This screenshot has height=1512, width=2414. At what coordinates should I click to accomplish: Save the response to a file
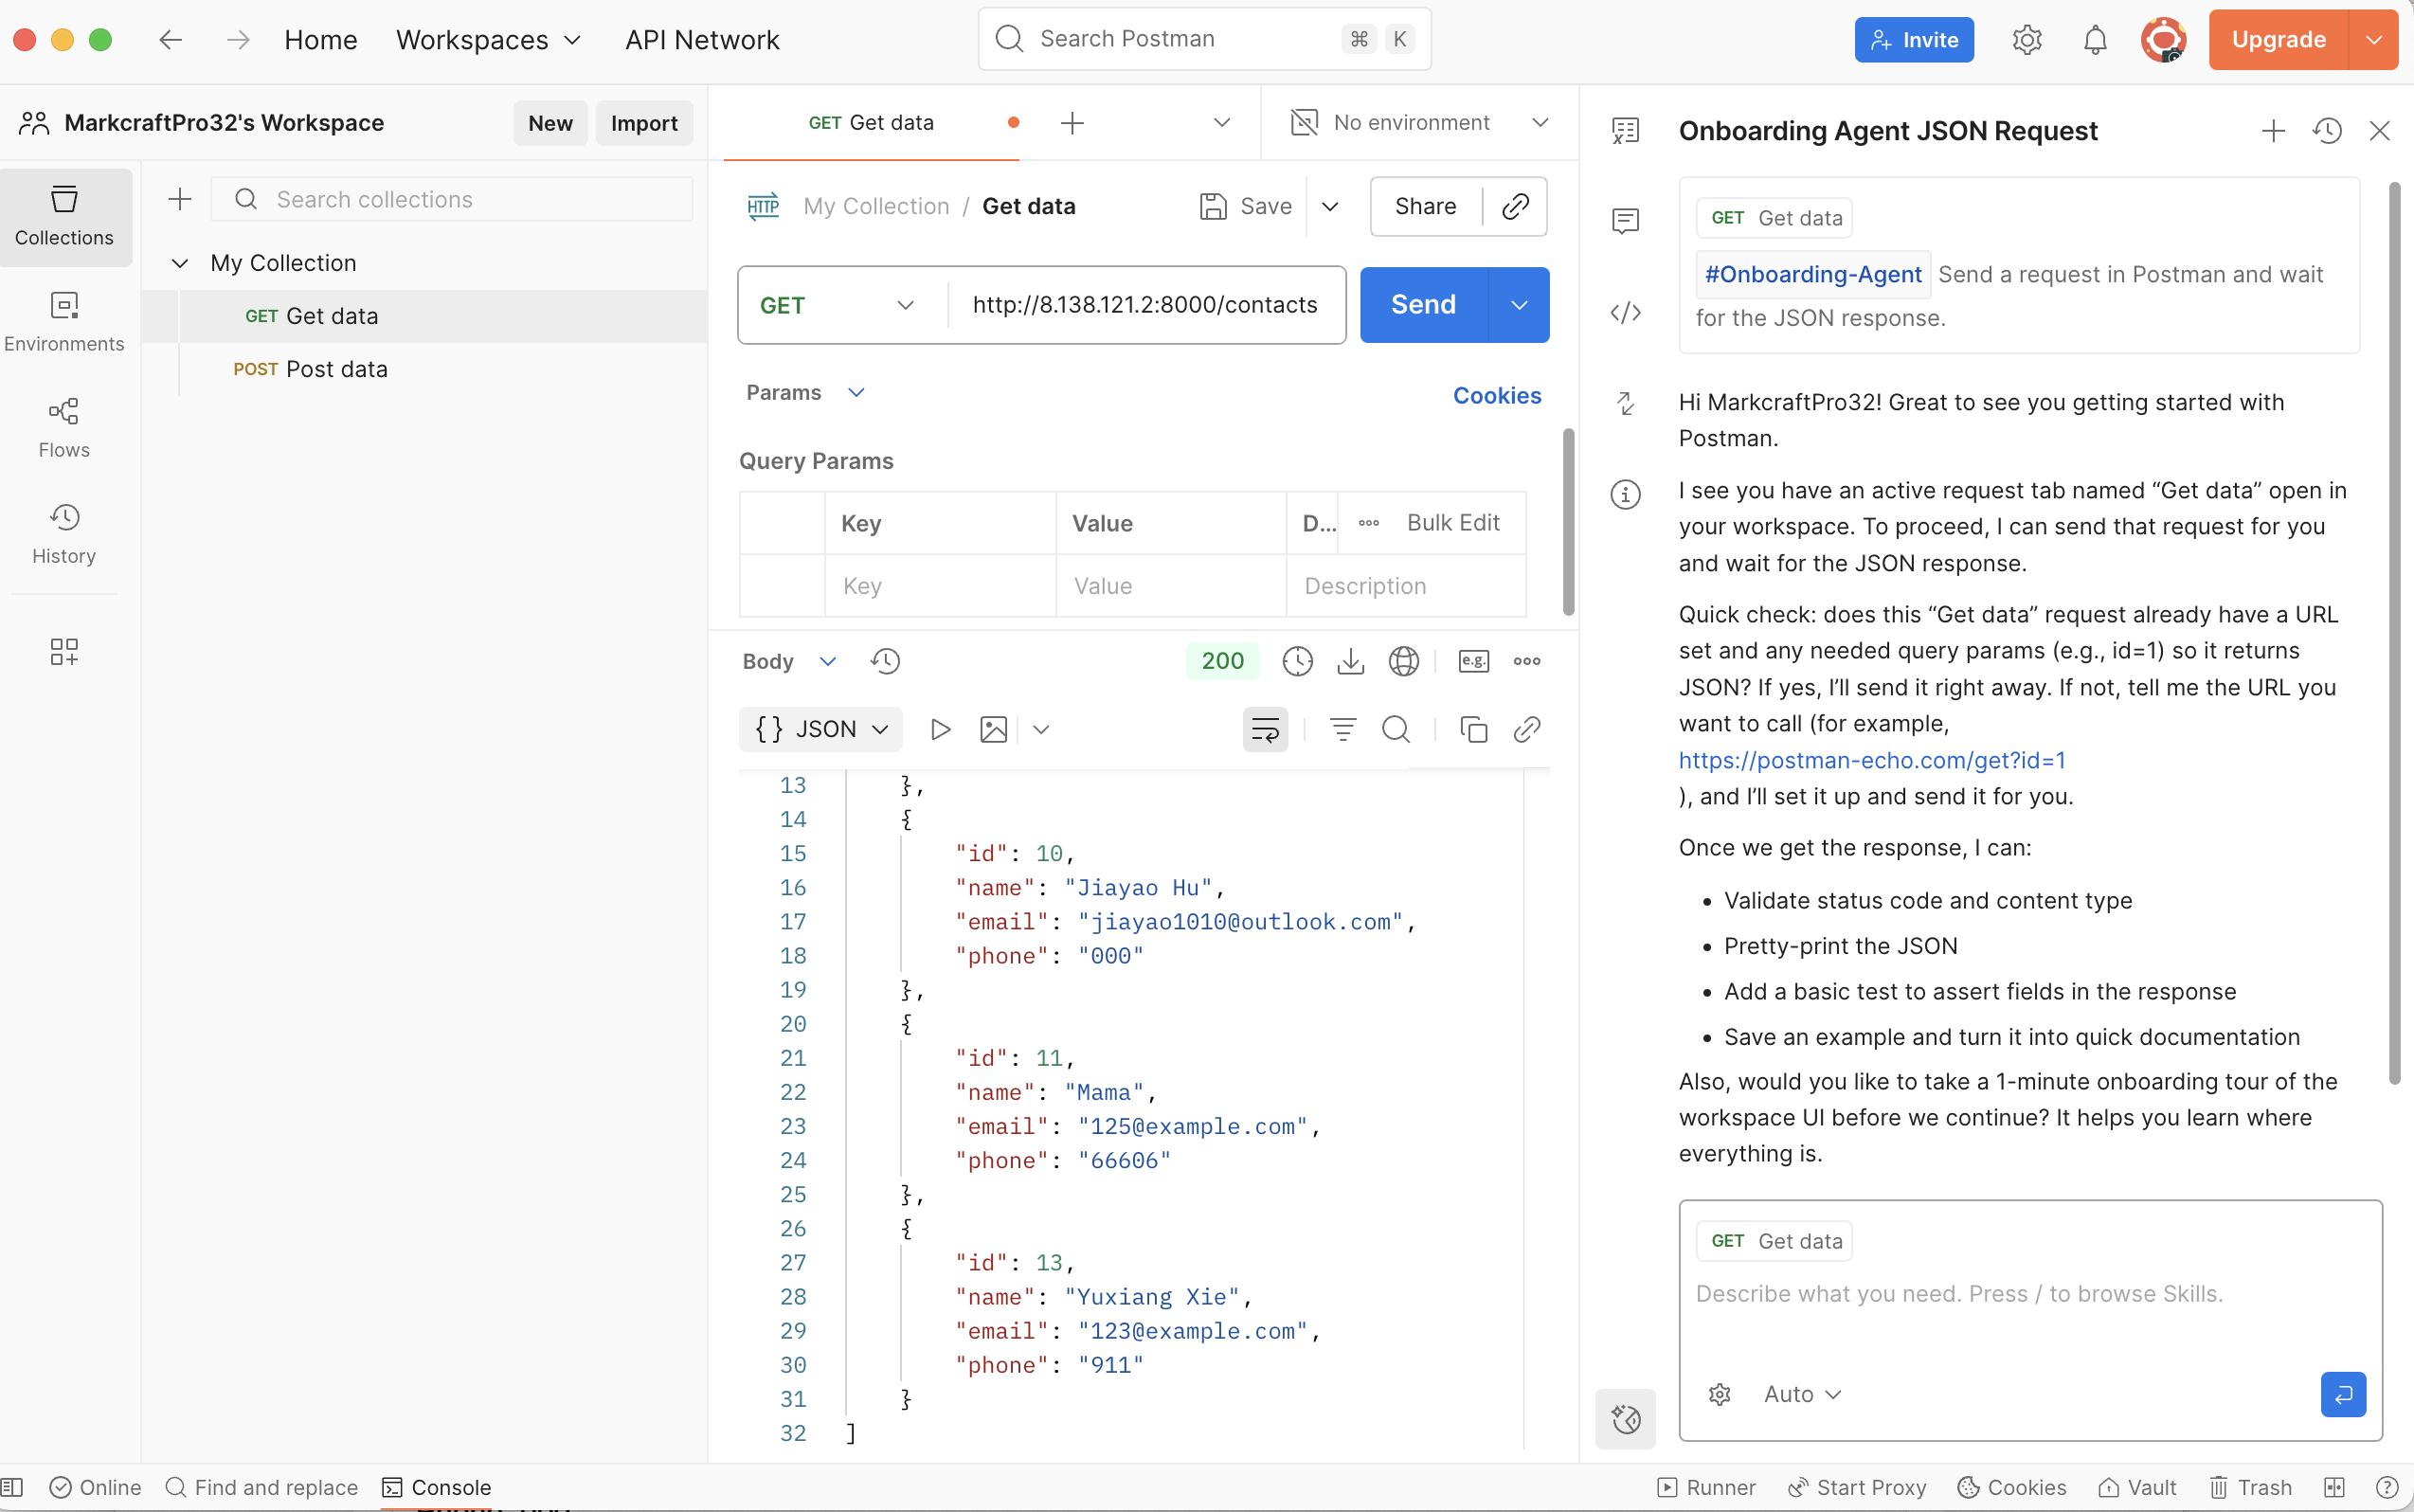1351,661
